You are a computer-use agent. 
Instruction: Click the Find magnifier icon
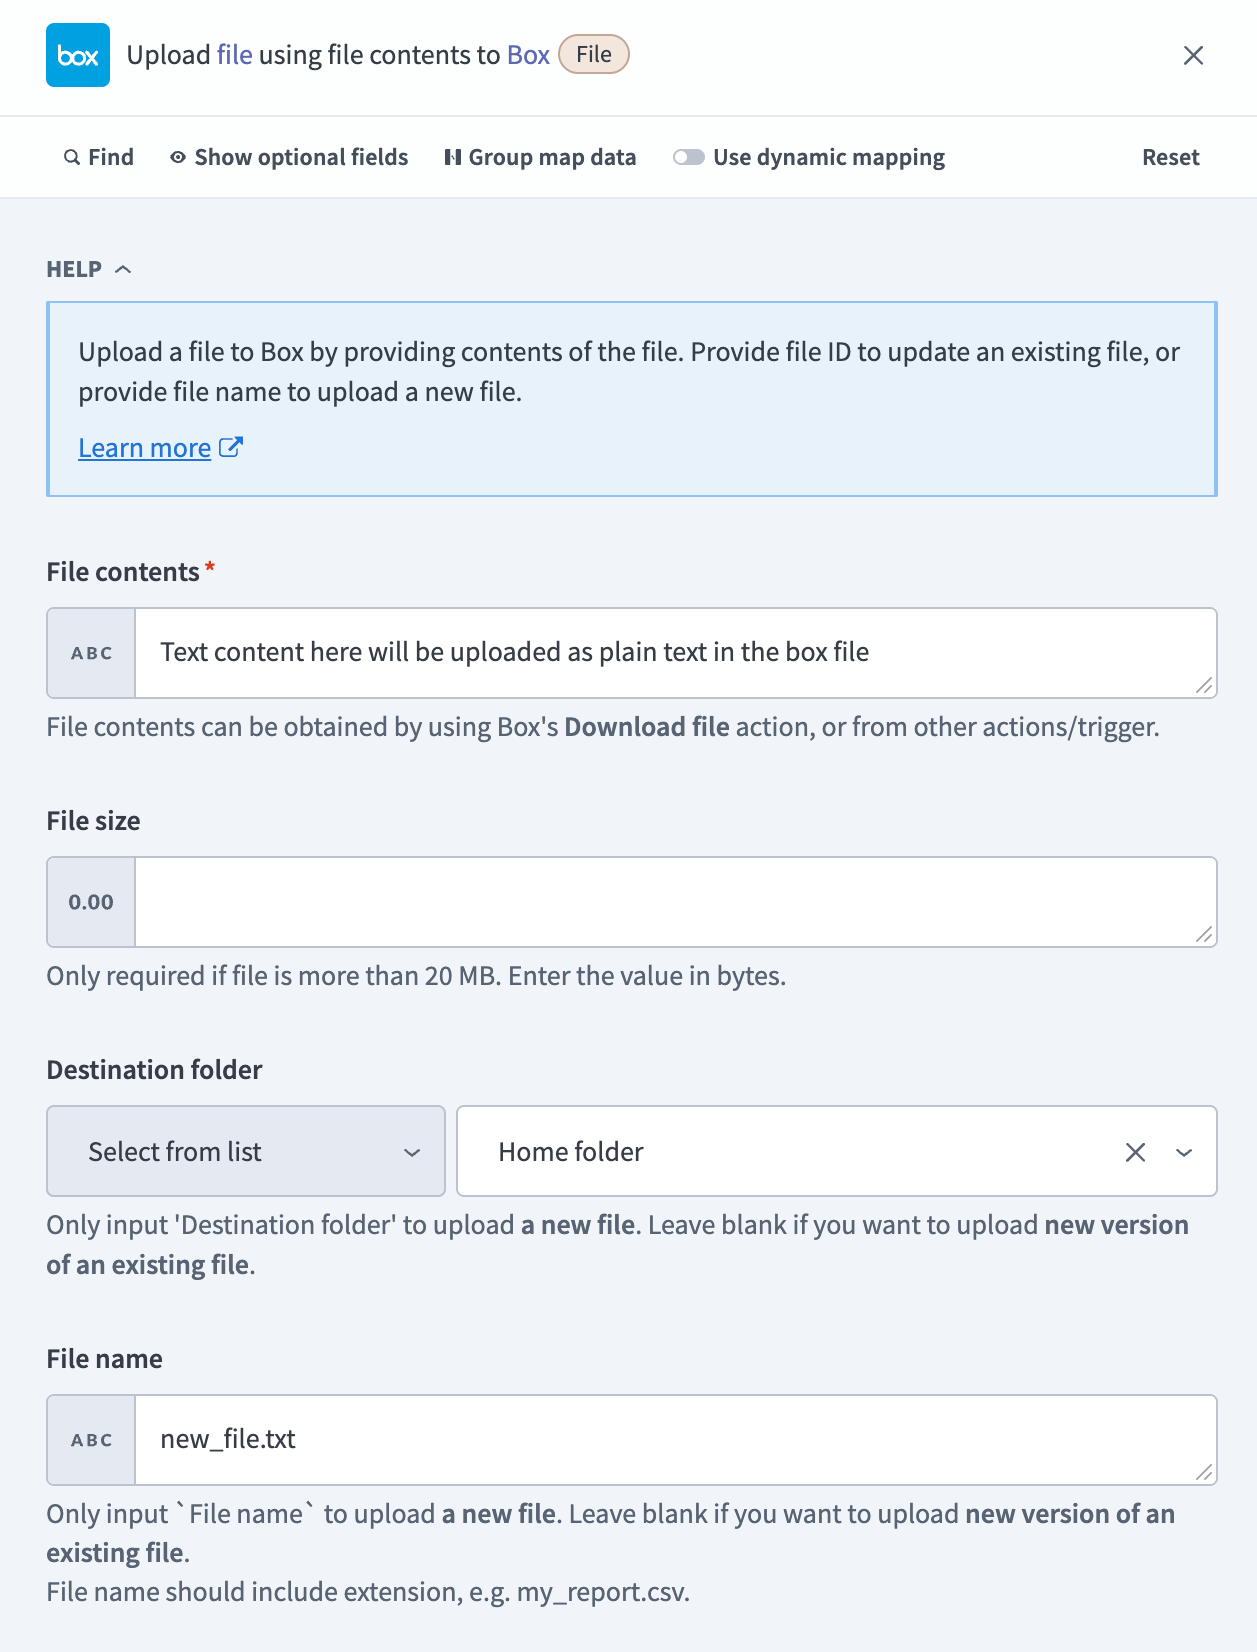click(x=72, y=157)
